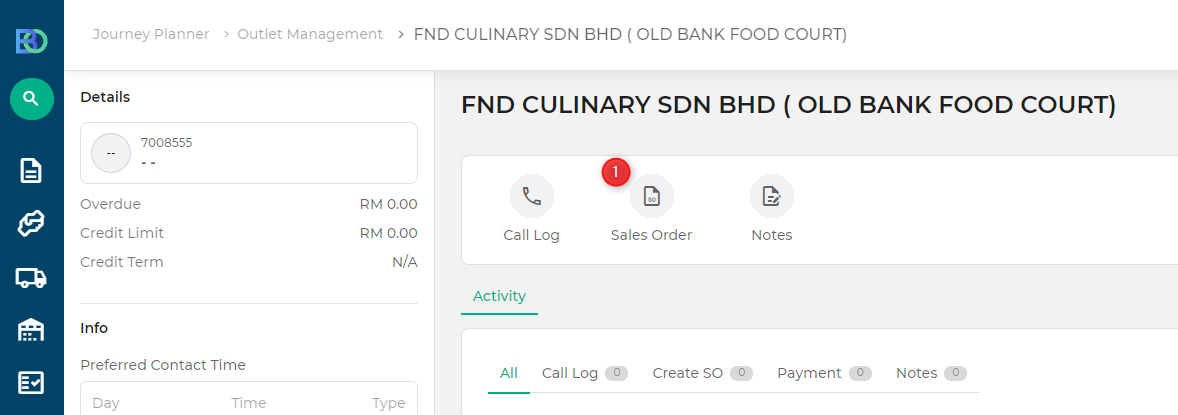Click the Sales Order icon
Viewport: 1178px width, 415px height.
(x=651, y=196)
